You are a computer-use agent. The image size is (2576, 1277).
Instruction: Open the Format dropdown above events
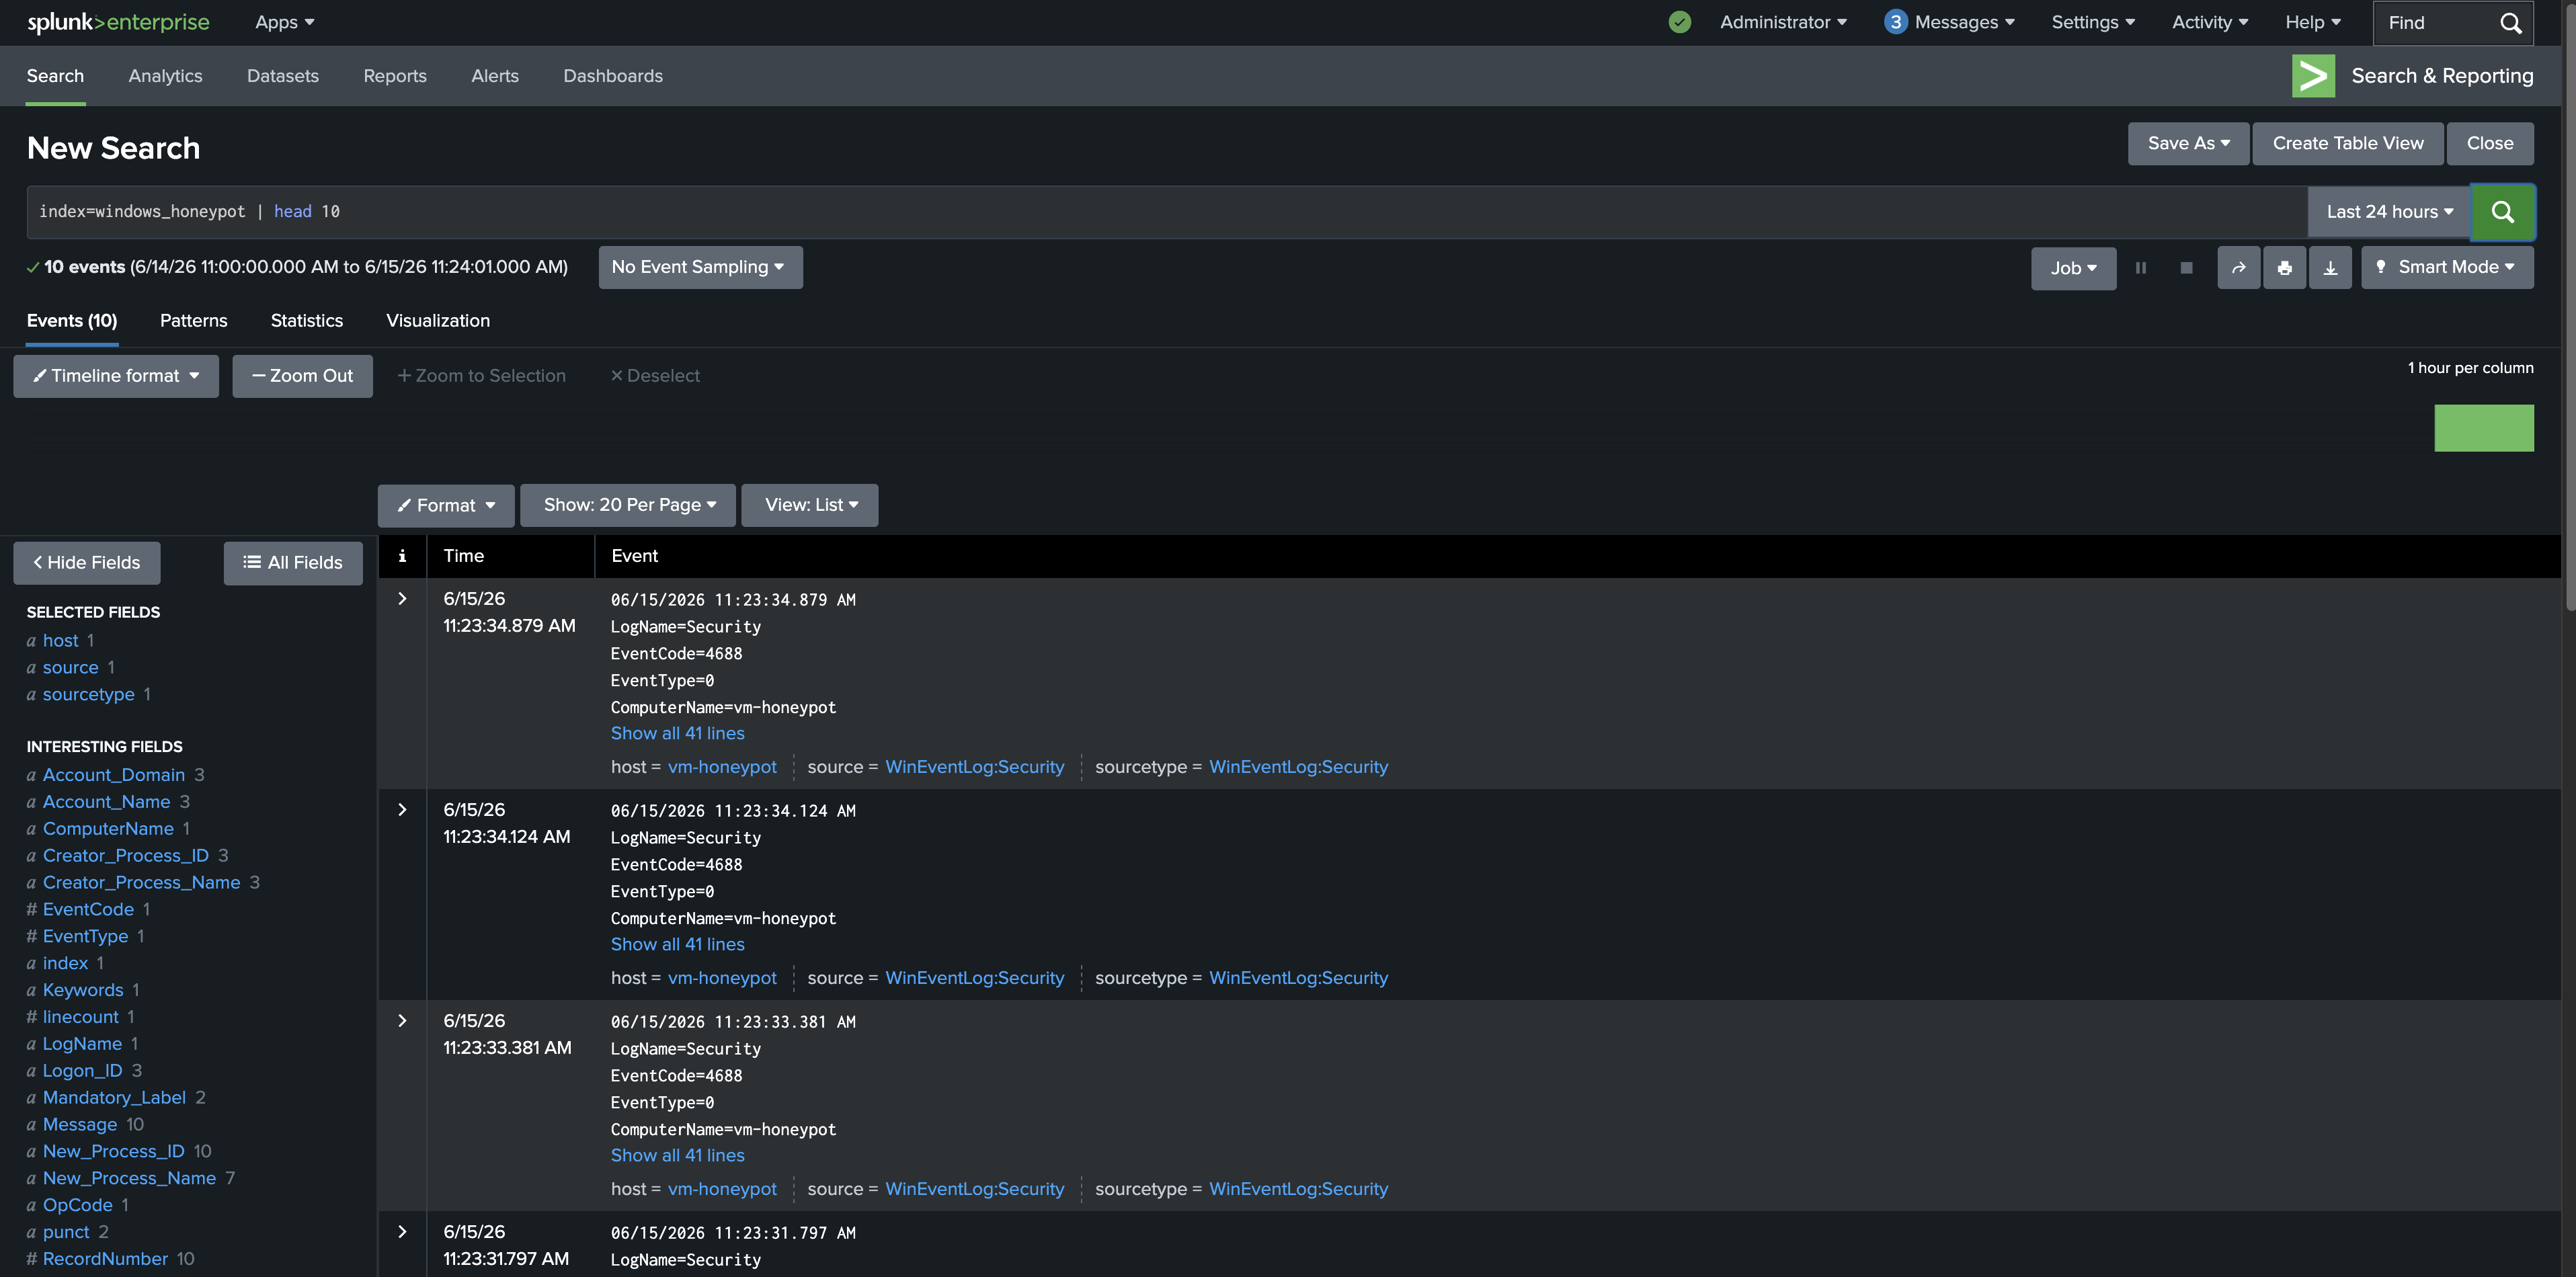tap(446, 505)
